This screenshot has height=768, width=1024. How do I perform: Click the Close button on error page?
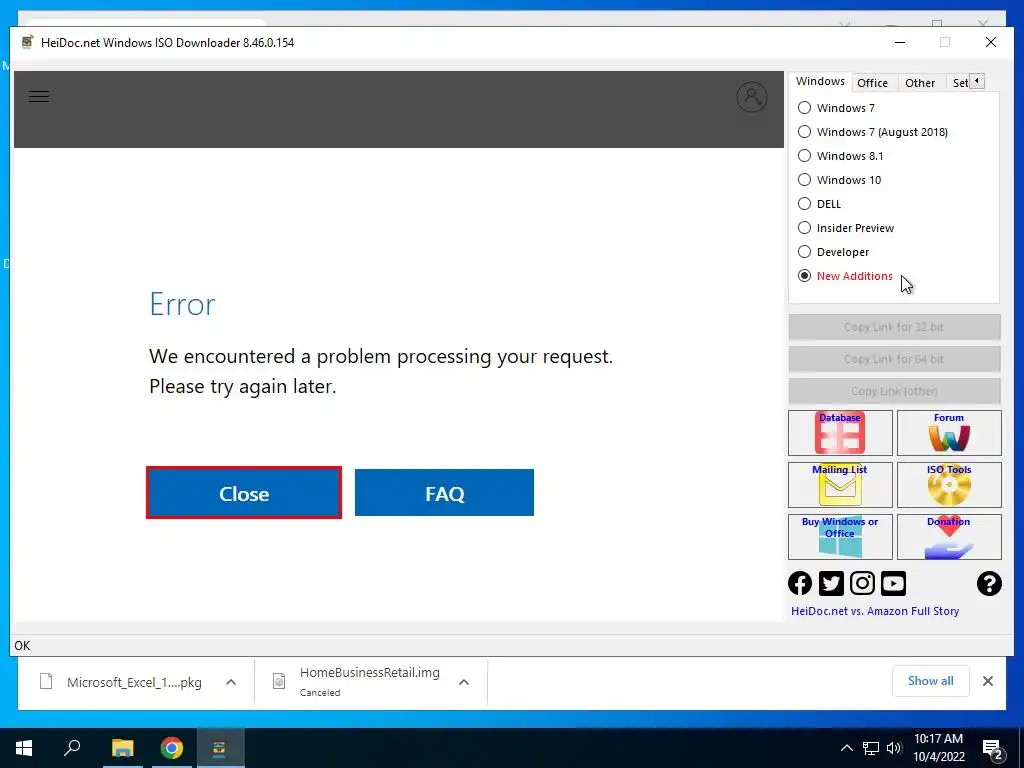pyautogui.click(x=244, y=493)
